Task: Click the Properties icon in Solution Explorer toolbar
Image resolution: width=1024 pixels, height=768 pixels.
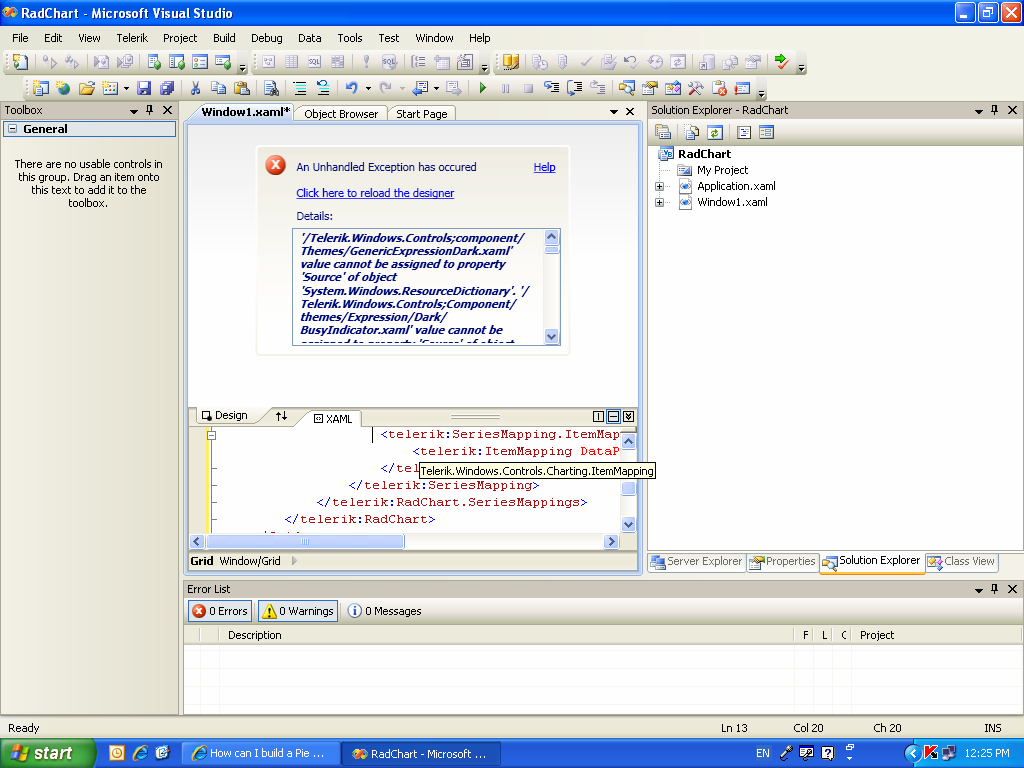Action: tap(663, 133)
